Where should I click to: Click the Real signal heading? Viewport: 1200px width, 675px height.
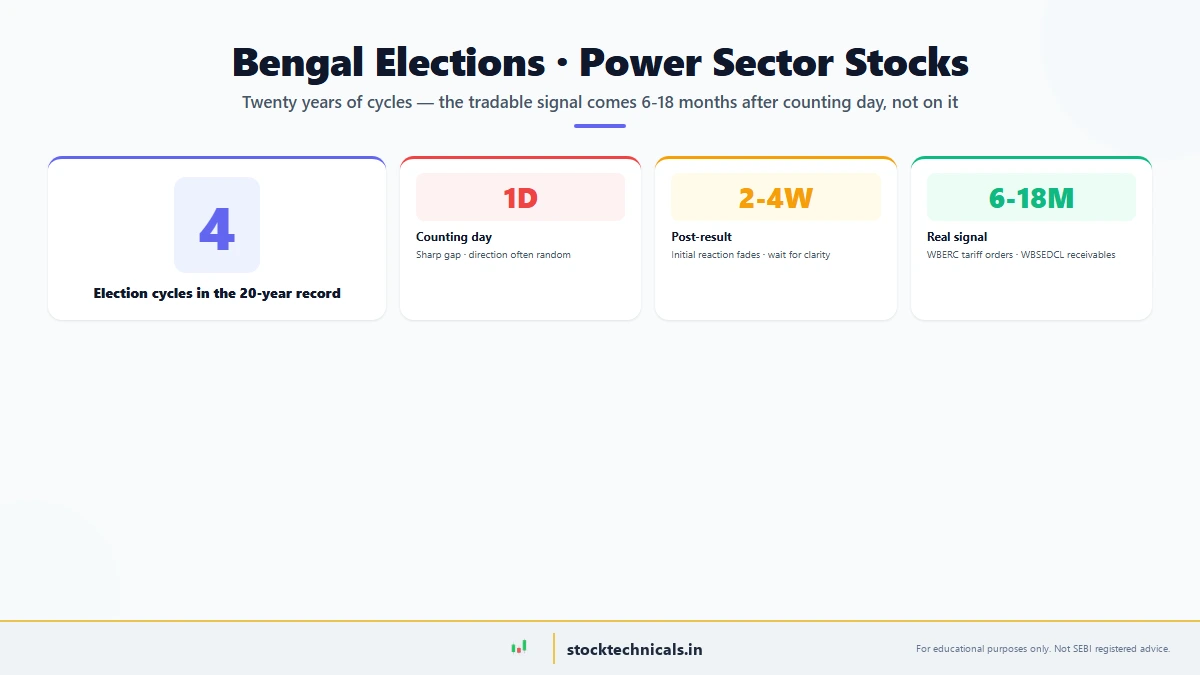(x=957, y=237)
